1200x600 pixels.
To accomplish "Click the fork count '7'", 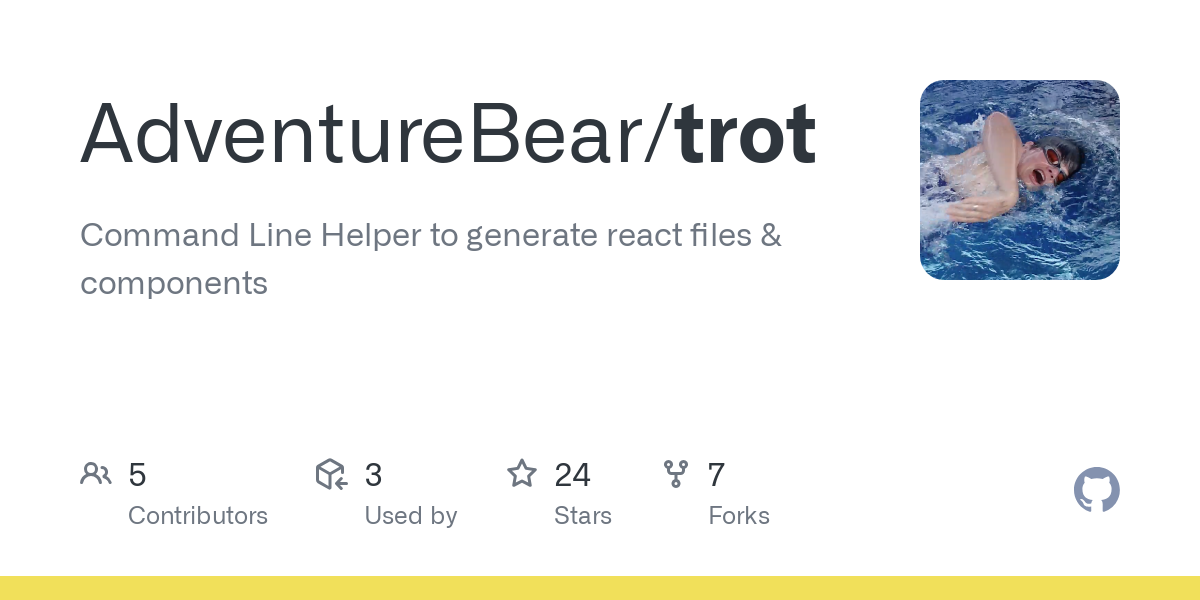I will pos(716,475).
